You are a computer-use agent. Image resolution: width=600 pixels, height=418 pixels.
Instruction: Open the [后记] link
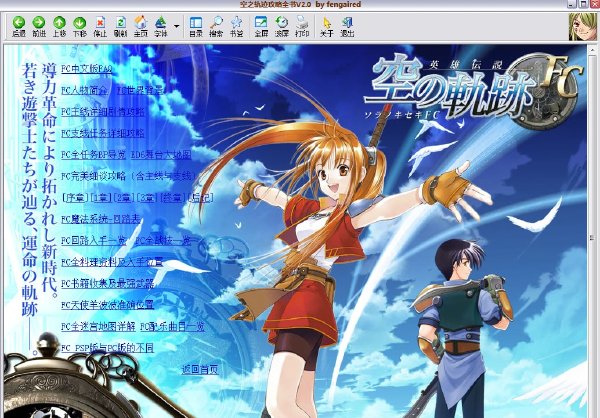pyautogui.click(x=201, y=198)
